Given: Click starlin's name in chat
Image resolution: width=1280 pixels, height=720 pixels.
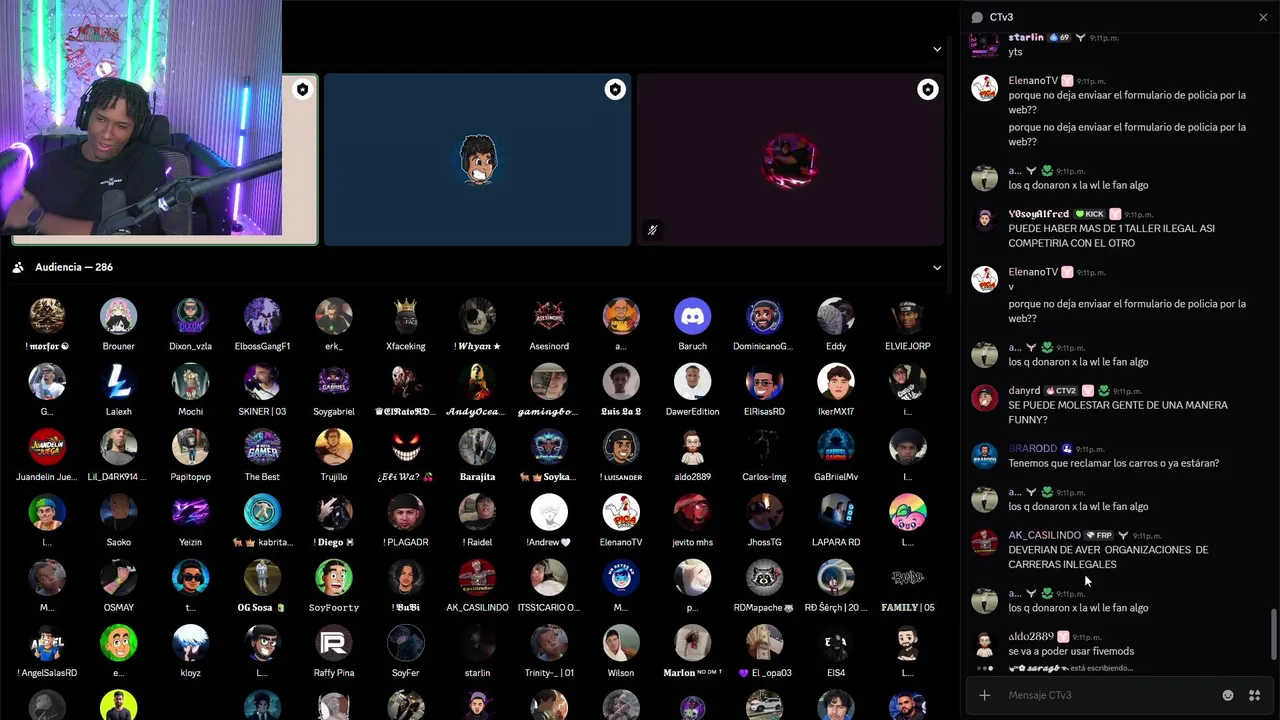Looking at the screenshot, I should (x=1026, y=37).
